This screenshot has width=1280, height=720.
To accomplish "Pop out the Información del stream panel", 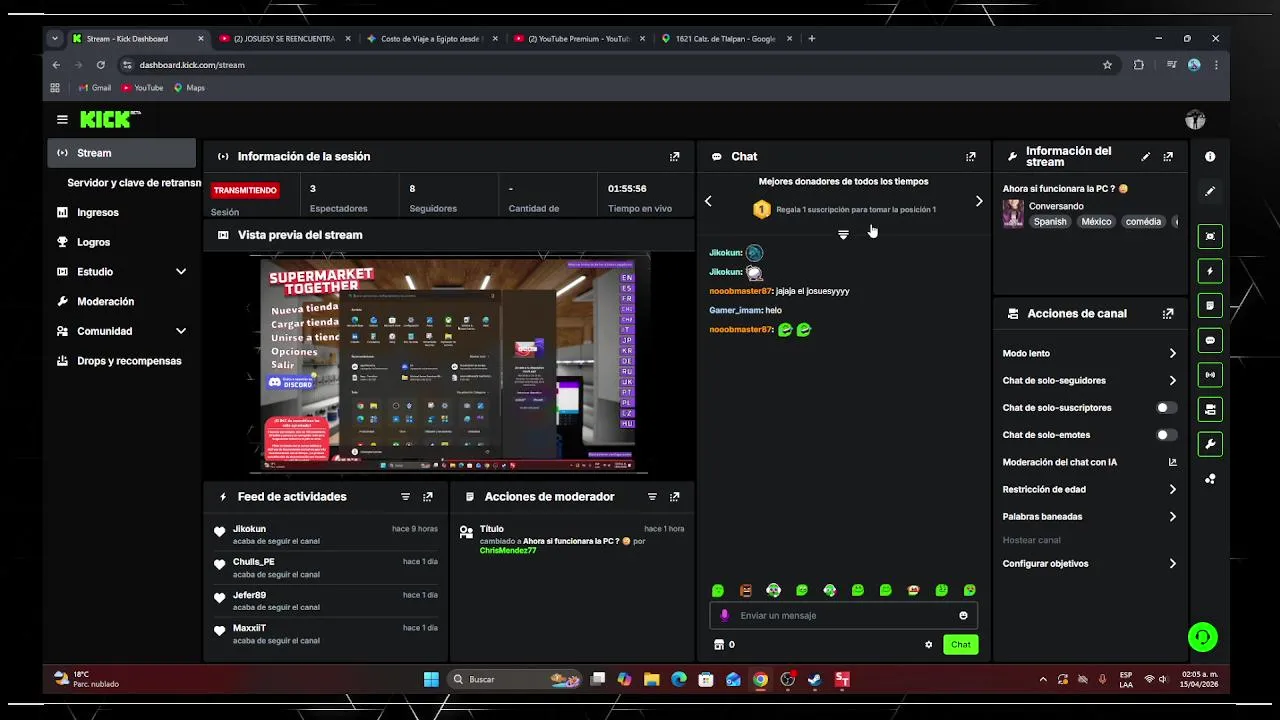I will pyautogui.click(x=1168, y=157).
